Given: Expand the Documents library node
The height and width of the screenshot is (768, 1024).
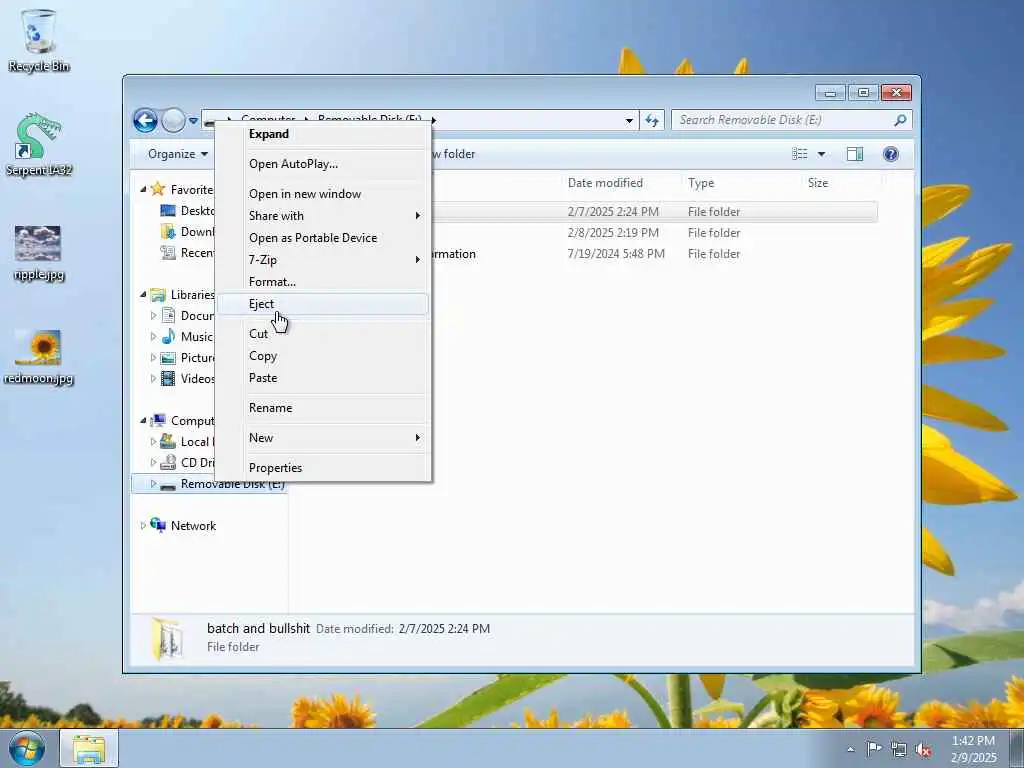Looking at the screenshot, I should [x=153, y=315].
